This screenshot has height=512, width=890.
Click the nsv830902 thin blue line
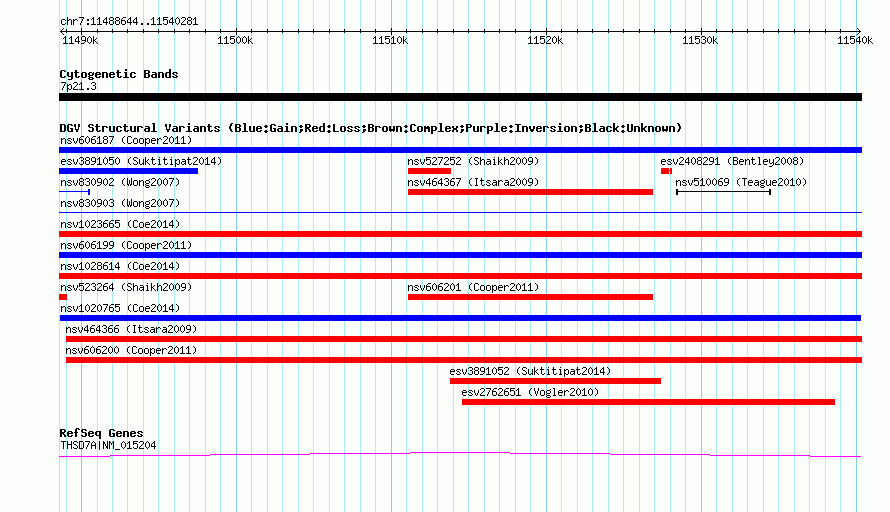click(74, 192)
